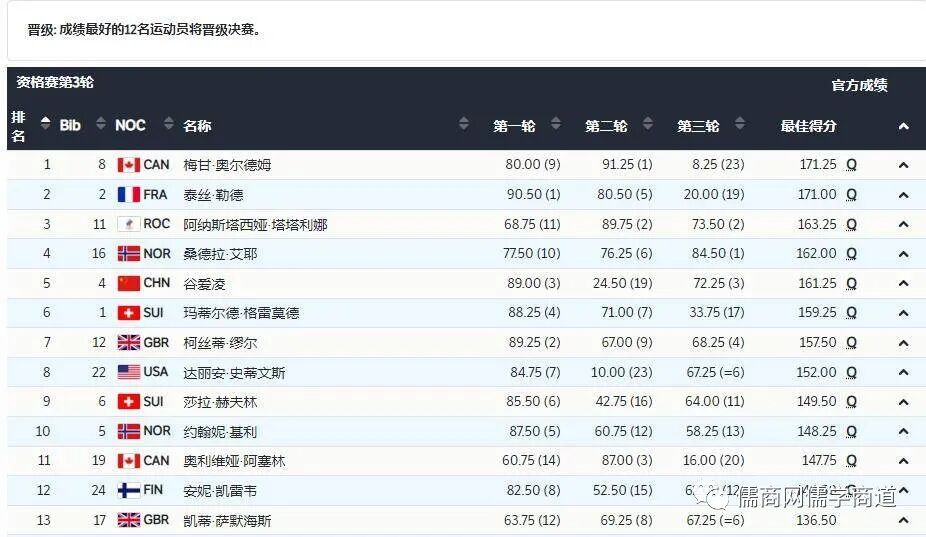The width and height of the screenshot is (926, 537).
Task: Click 最佳得分 column header
Action: point(808,126)
